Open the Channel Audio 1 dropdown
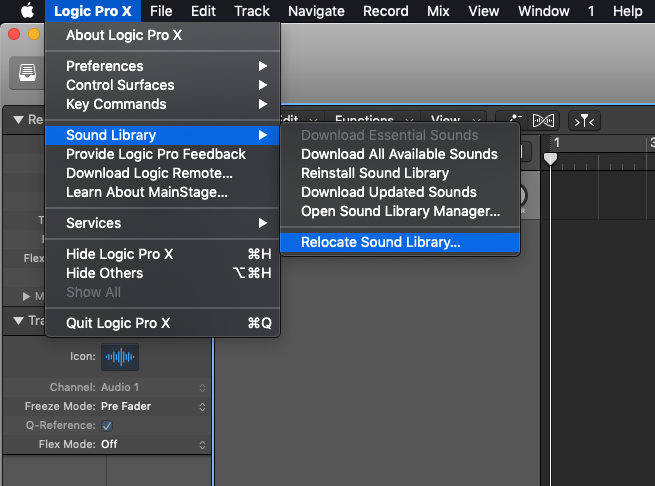 153,387
